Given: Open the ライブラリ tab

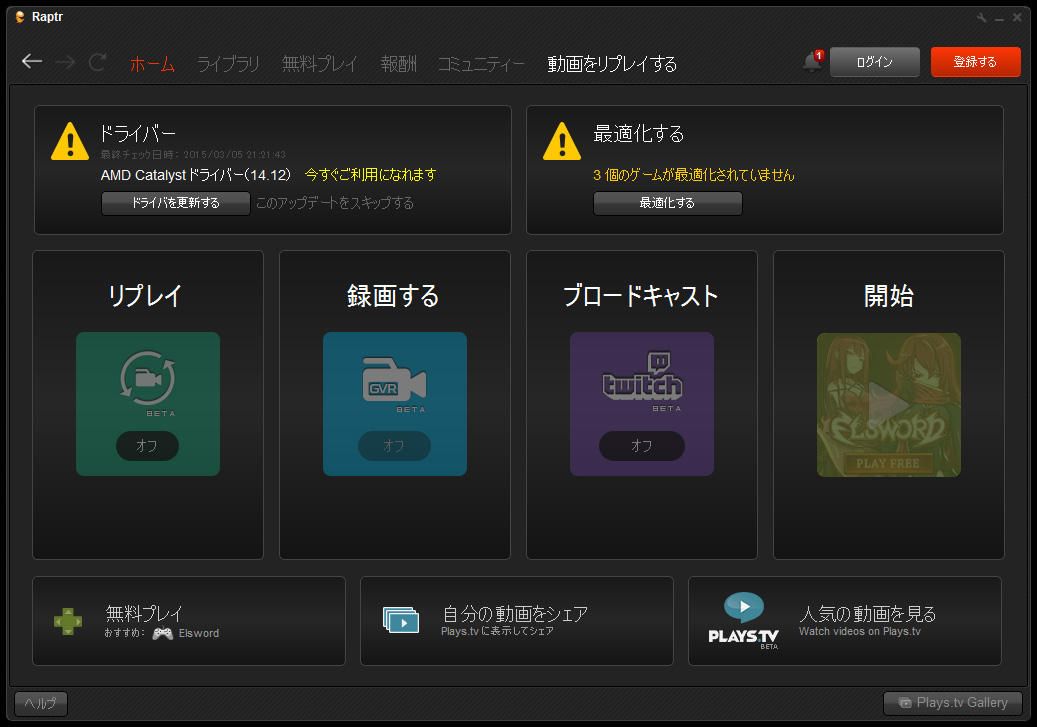Looking at the screenshot, I should tap(228, 64).
